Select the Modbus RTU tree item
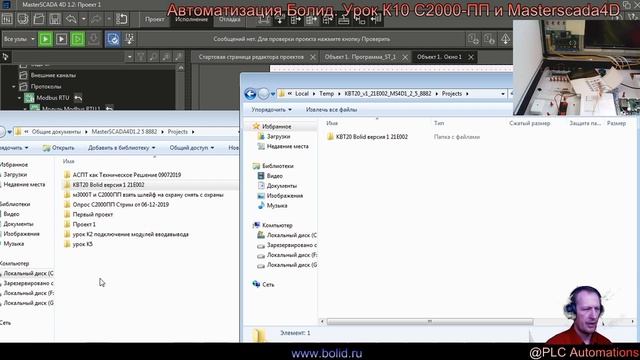The image size is (640, 360). 53,98
